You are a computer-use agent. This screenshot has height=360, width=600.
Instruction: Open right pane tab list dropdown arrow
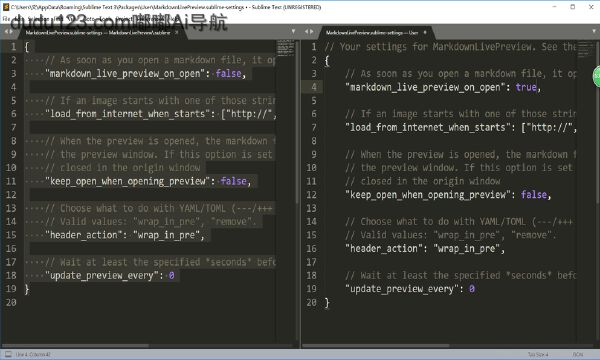[594, 32]
